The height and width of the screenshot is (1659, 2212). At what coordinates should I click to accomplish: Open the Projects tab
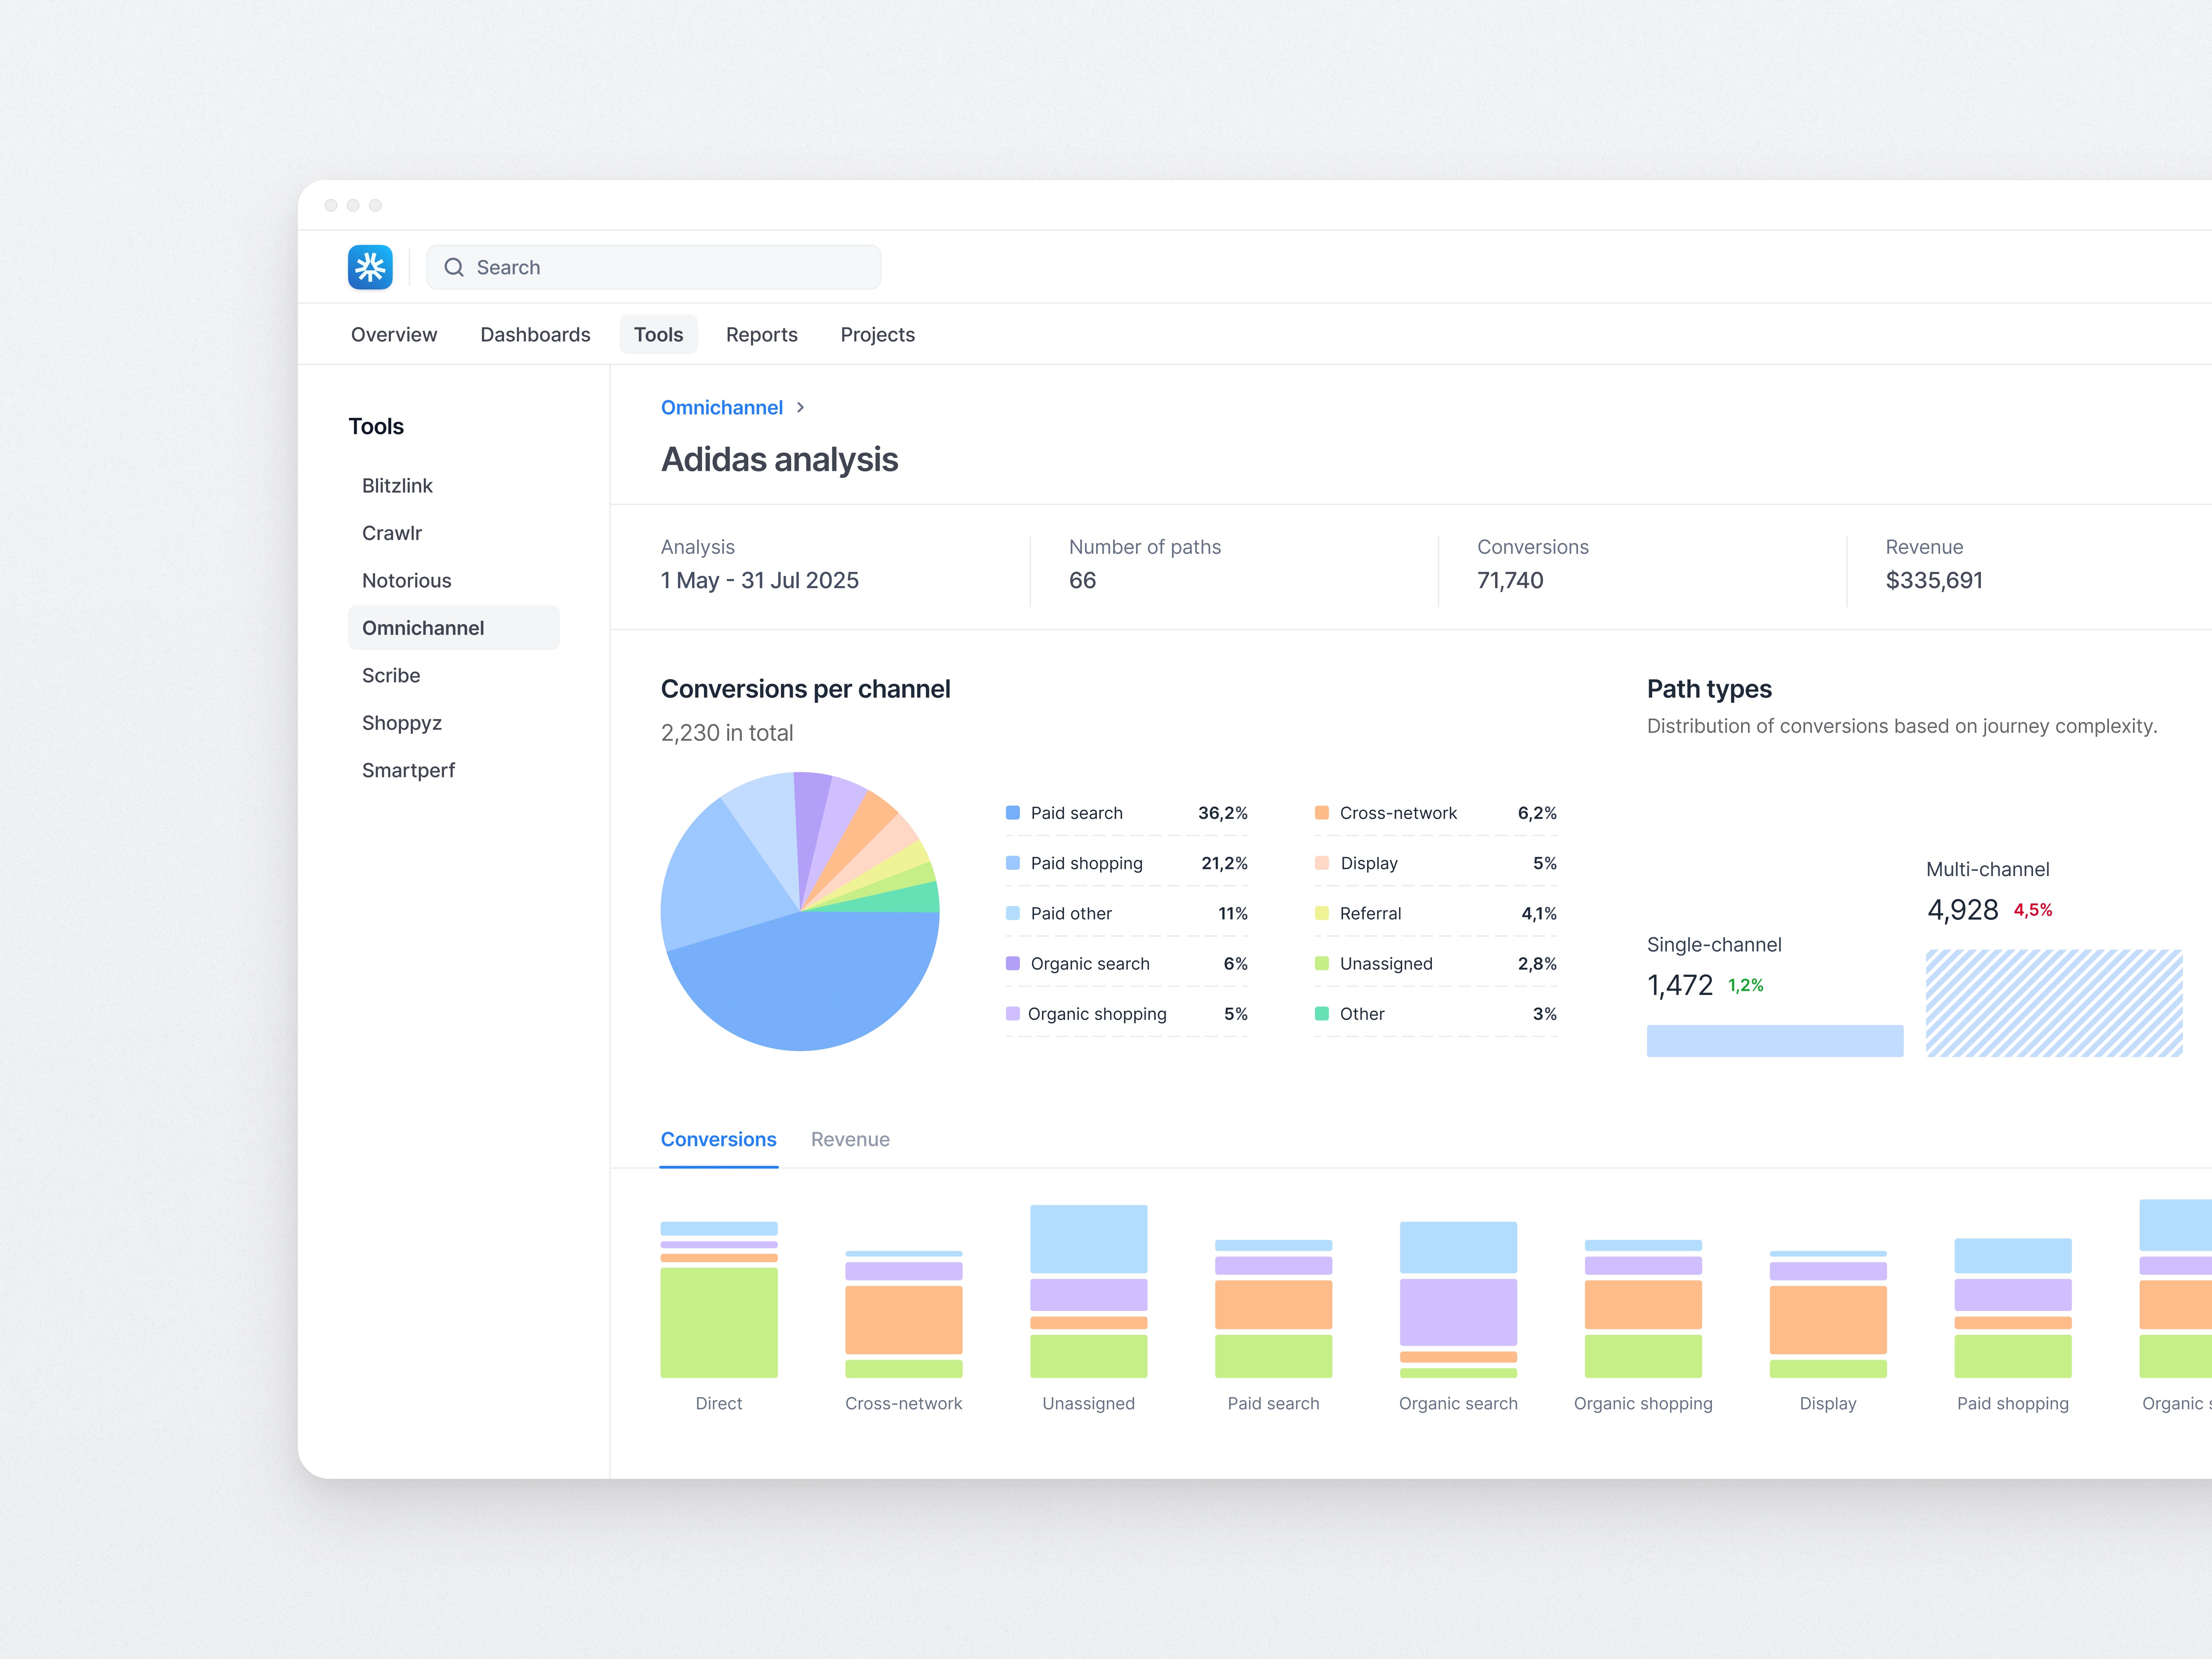(878, 334)
